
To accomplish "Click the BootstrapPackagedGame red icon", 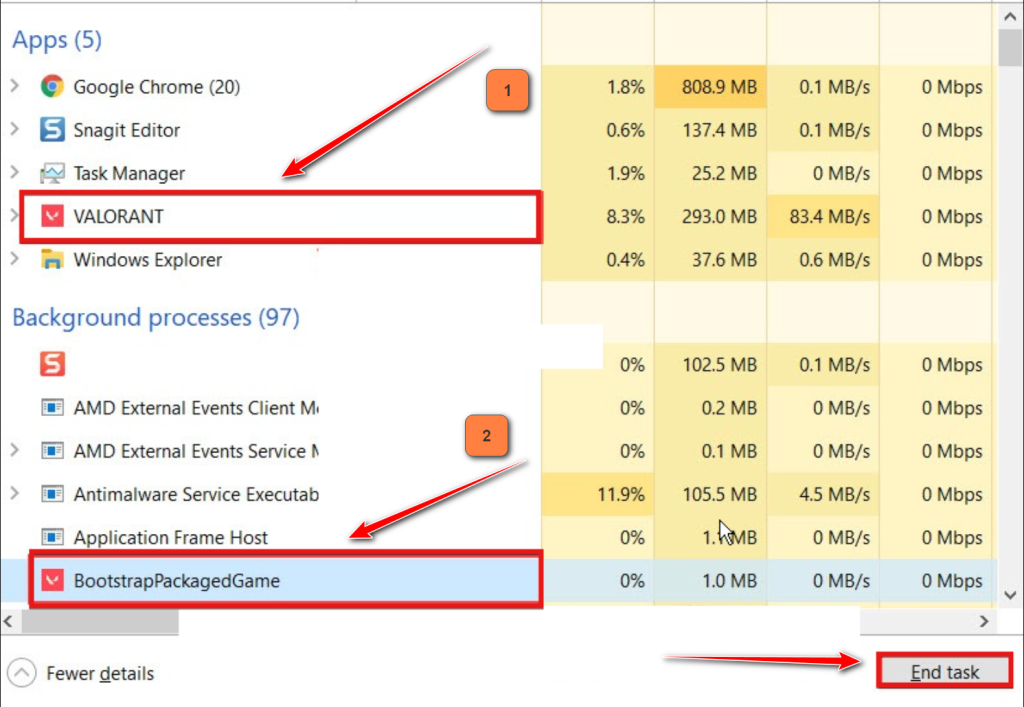I will click(x=52, y=580).
